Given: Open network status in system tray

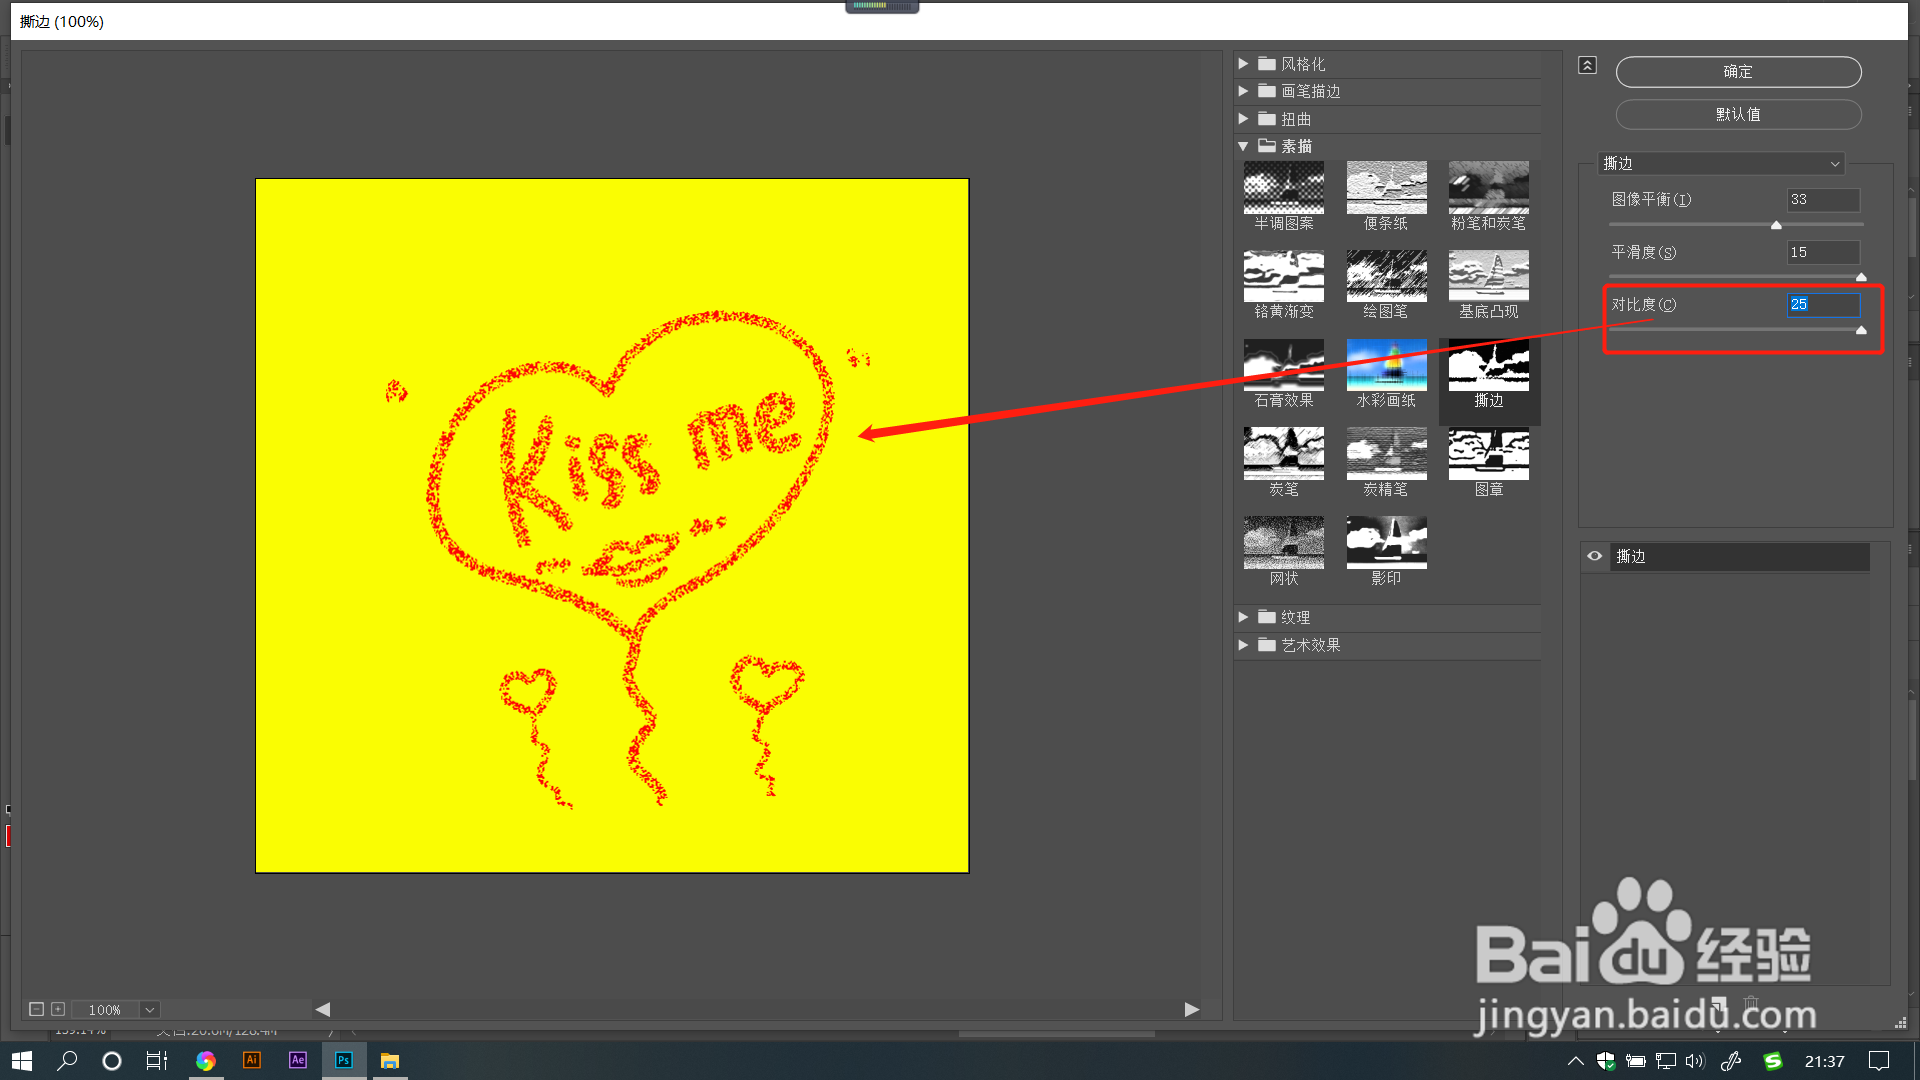Looking at the screenshot, I should [1665, 1061].
